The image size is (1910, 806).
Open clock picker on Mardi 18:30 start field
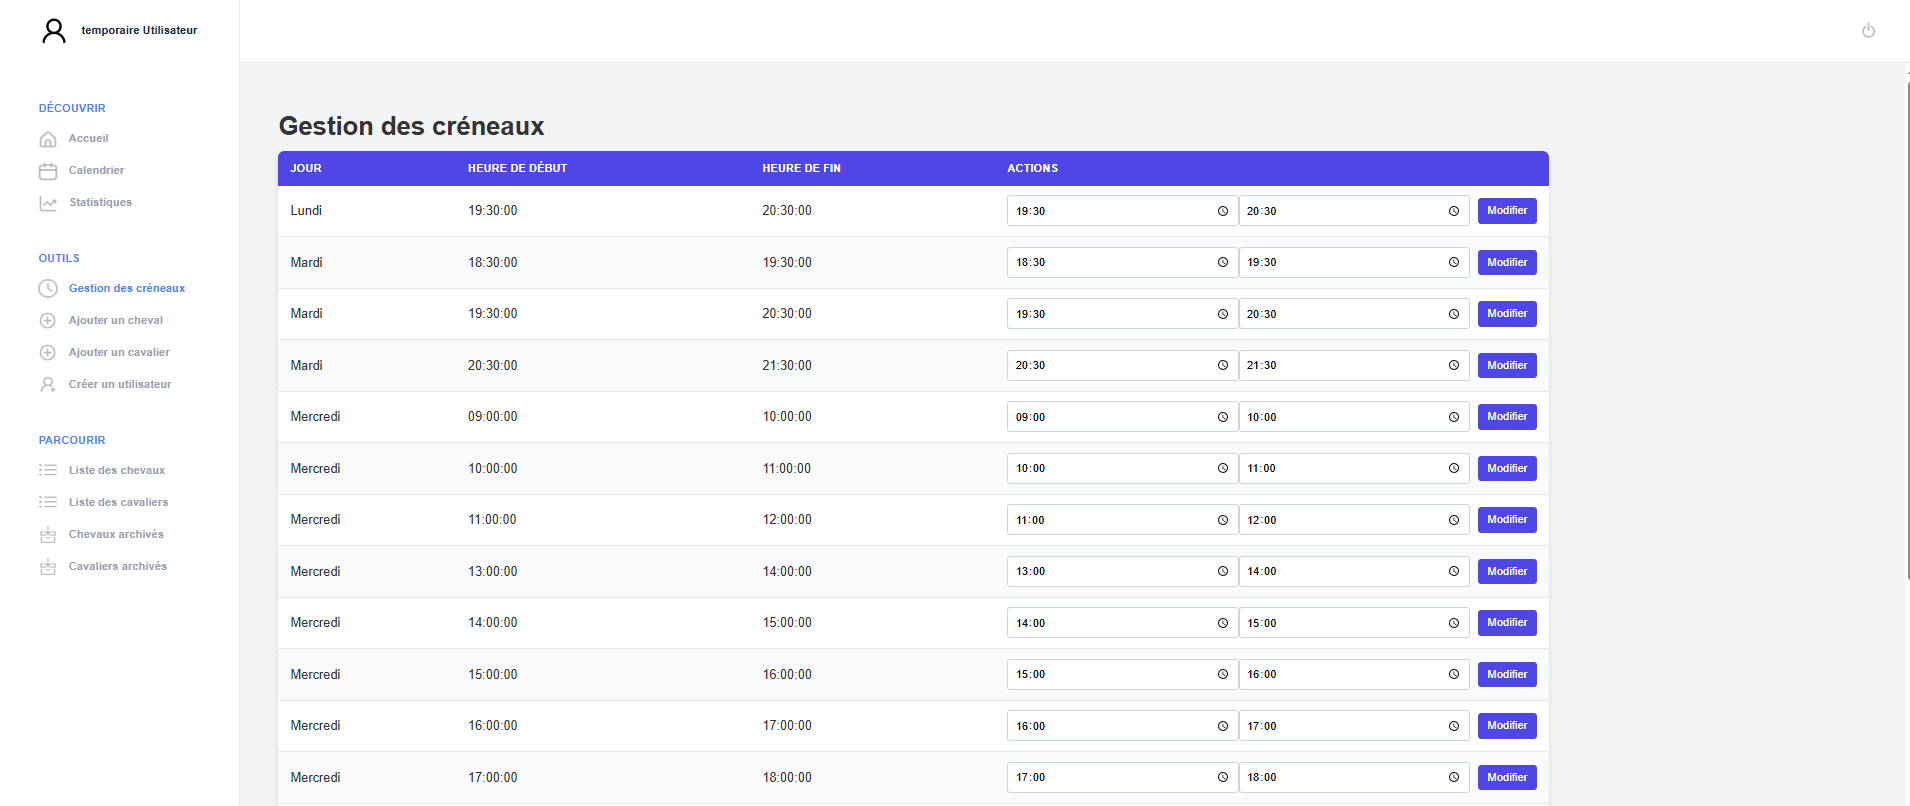click(x=1222, y=262)
